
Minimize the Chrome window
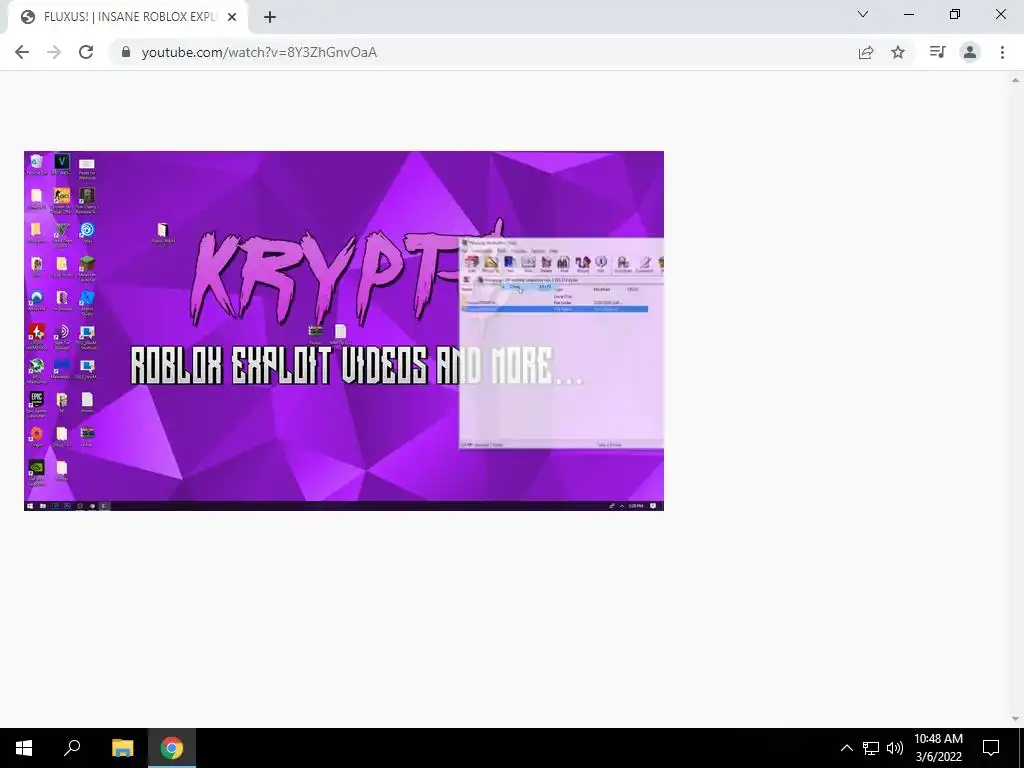click(x=908, y=14)
